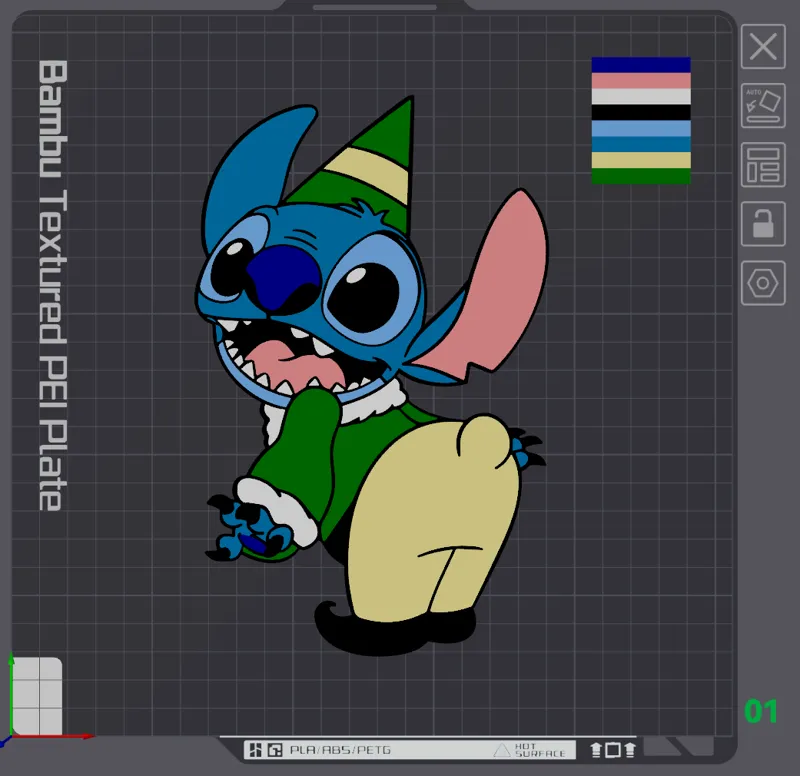Select the dark green color swatch
800x776 pixels.
click(641, 176)
